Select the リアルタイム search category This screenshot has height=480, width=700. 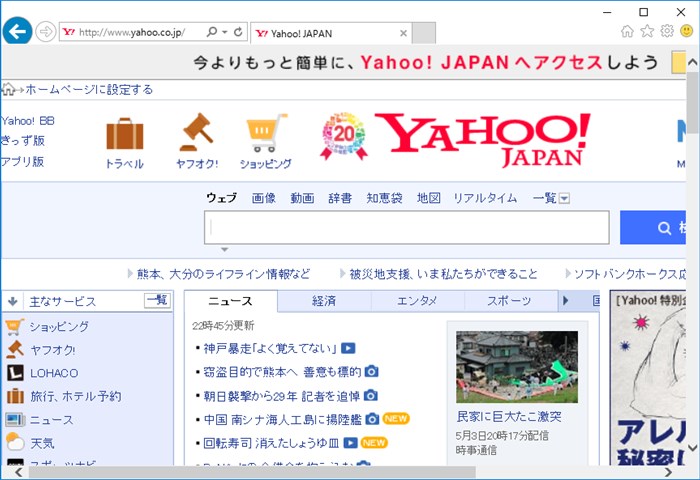point(485,198)
